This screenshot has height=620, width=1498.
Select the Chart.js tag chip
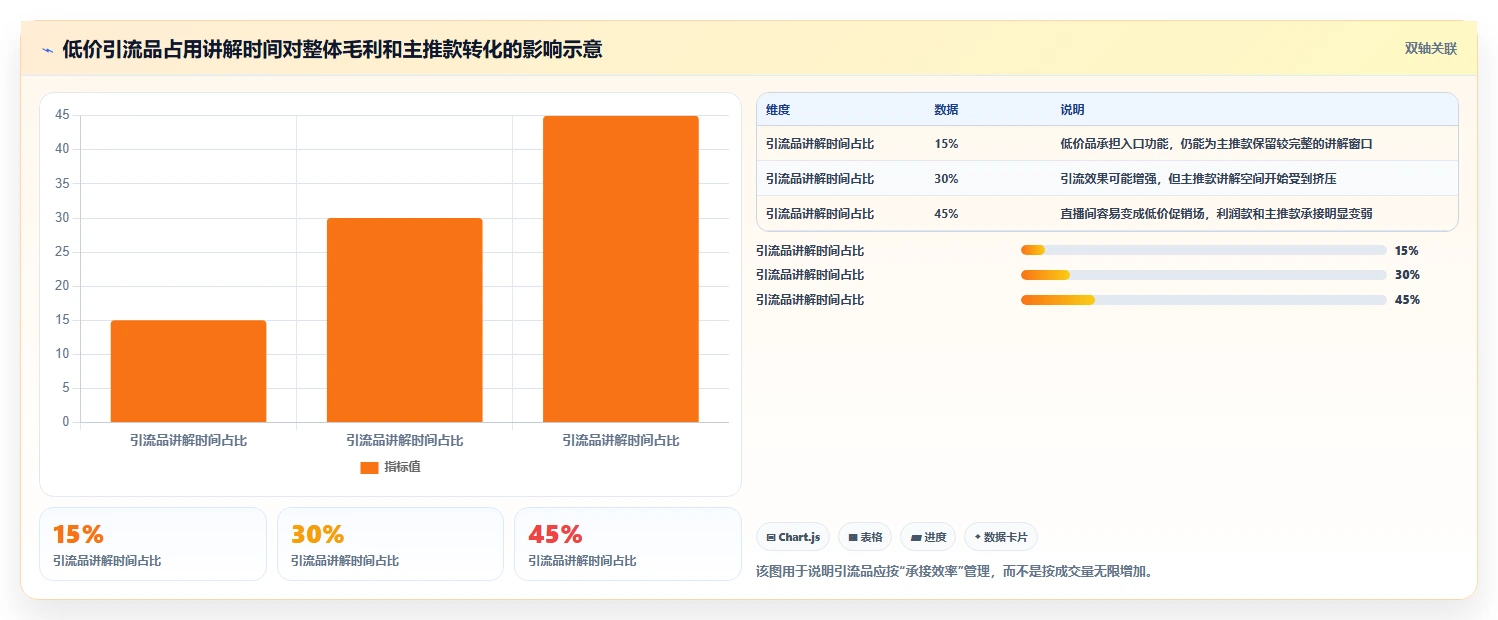click(793, 537)
